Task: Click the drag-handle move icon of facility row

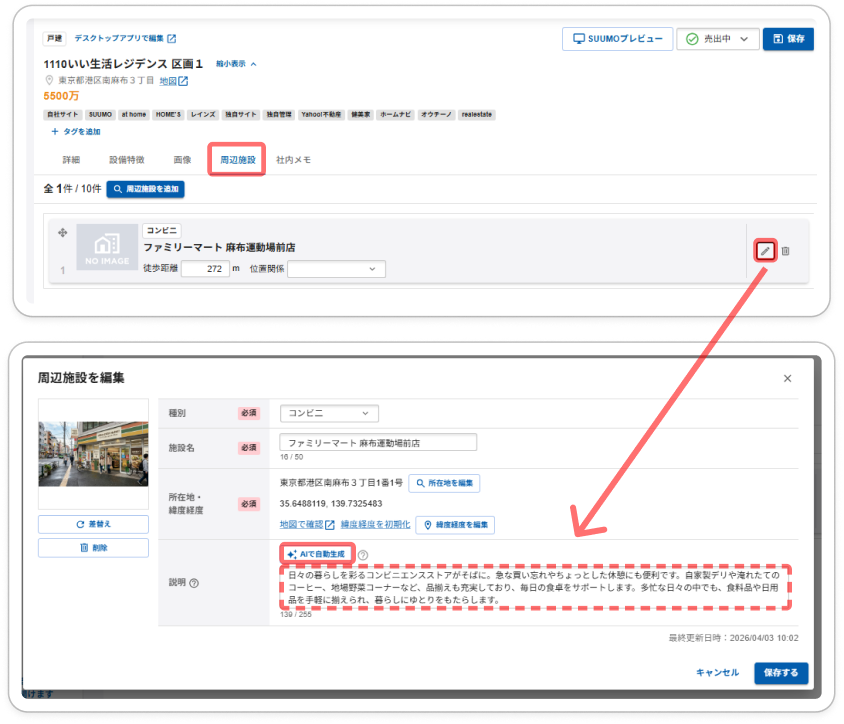Action: [62, 233]
